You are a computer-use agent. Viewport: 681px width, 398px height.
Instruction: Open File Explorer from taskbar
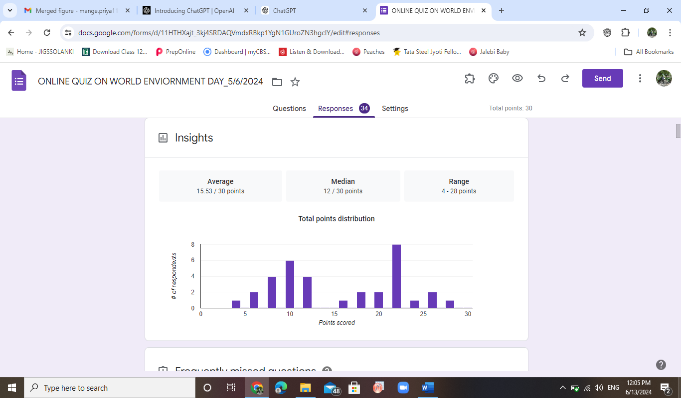[x=305, y=388]
